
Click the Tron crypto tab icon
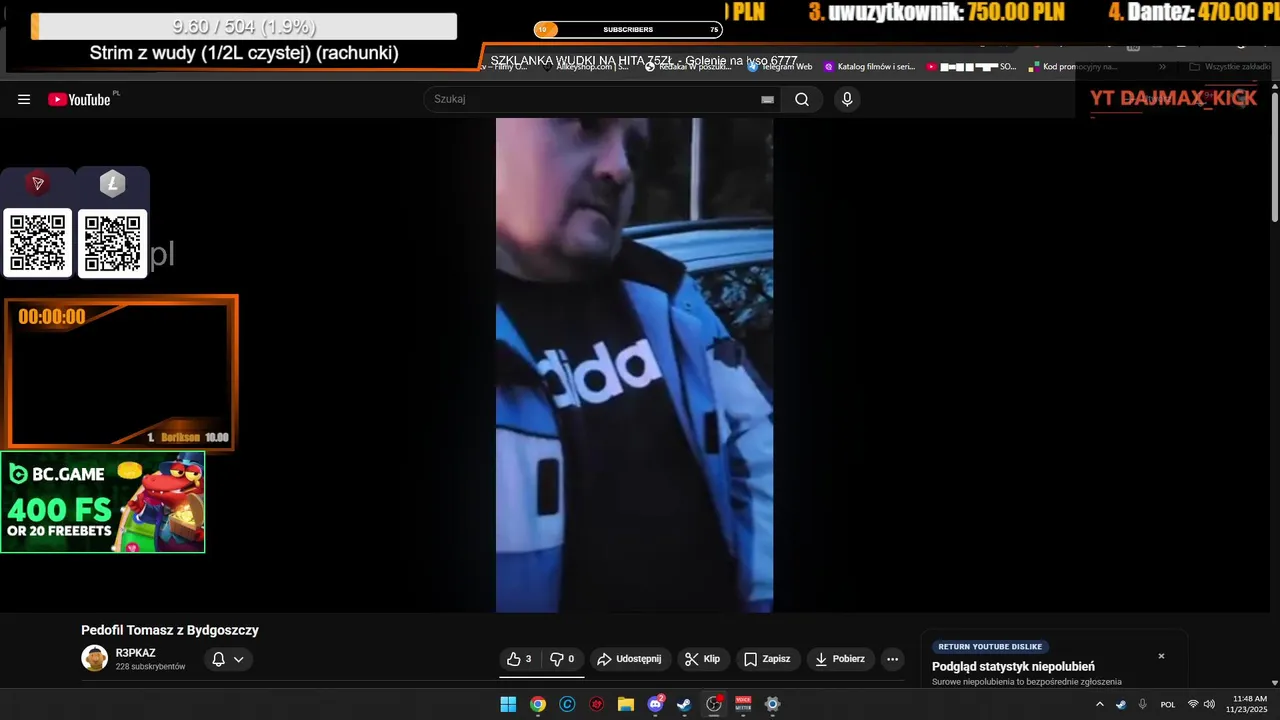[x=38, y=184]
